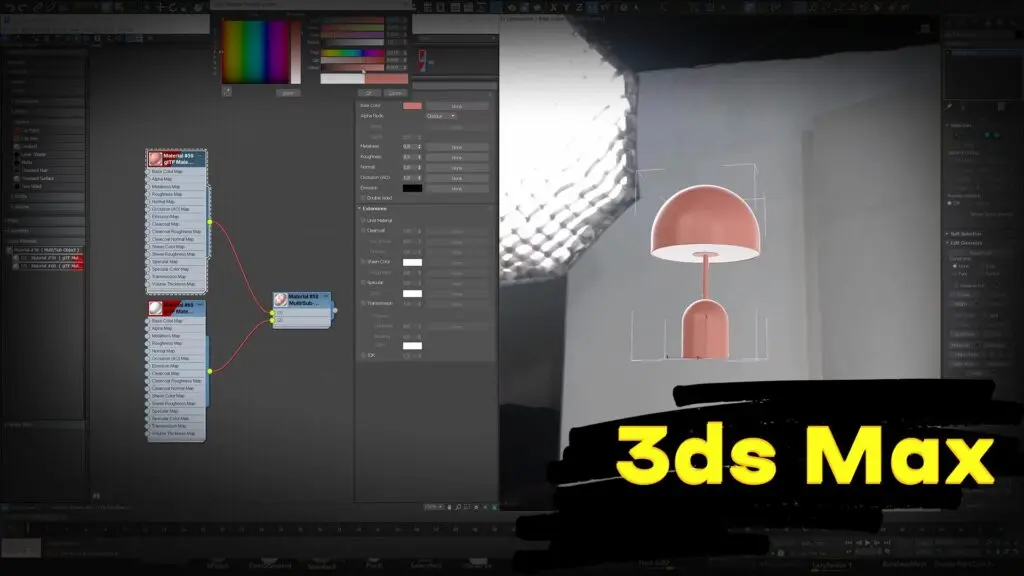Set the Hue rainbow slider
The width and height of the screenshot is (1024, 576).
[x=352, y=52]
